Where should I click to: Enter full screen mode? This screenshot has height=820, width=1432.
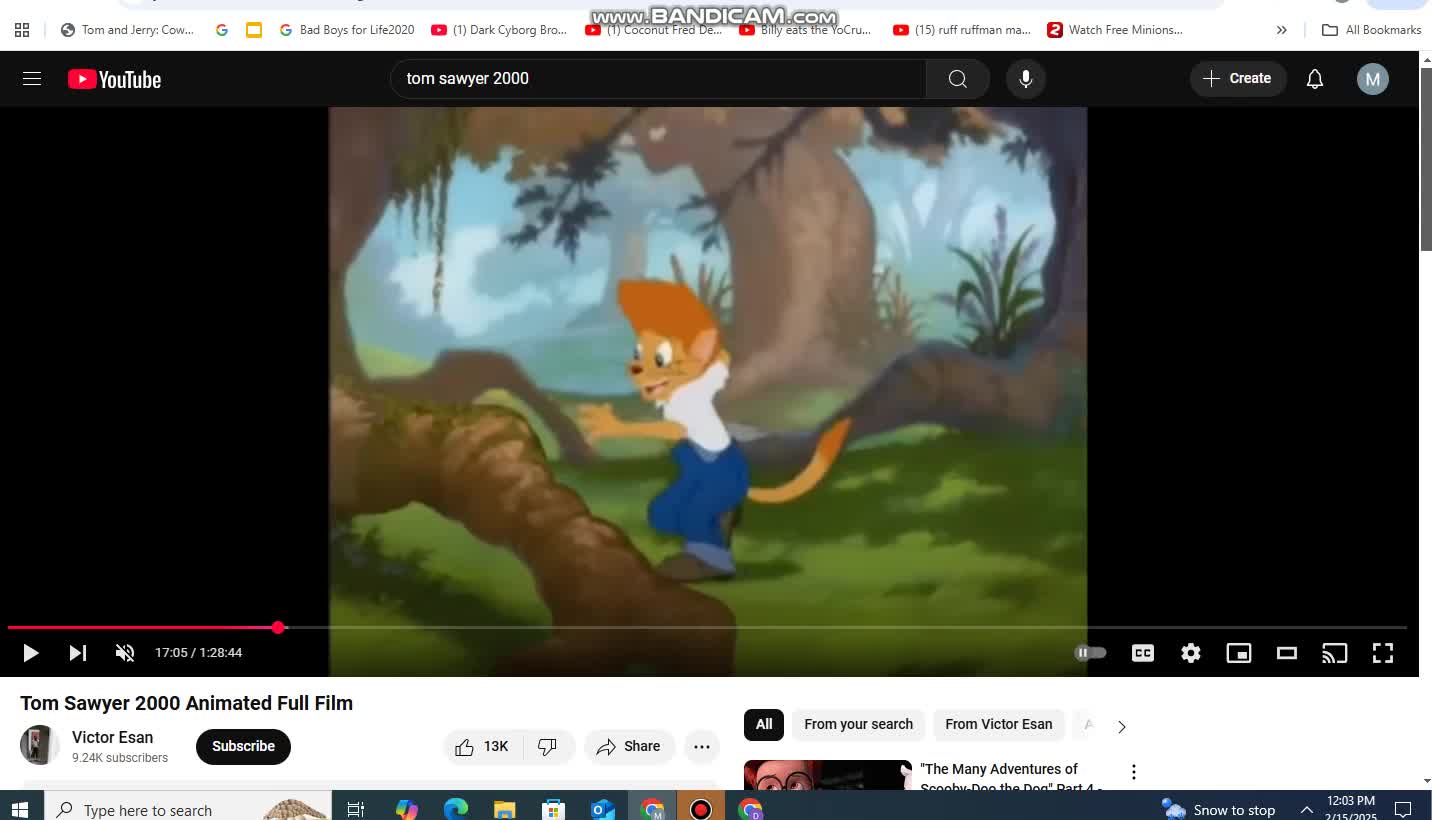1382,653
